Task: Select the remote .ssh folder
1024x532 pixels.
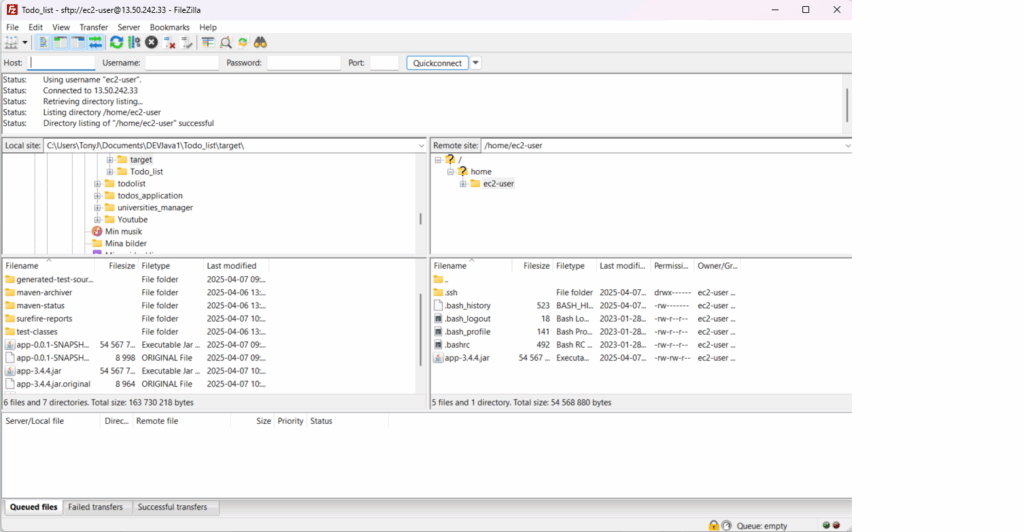Action: tap(451, 292)
